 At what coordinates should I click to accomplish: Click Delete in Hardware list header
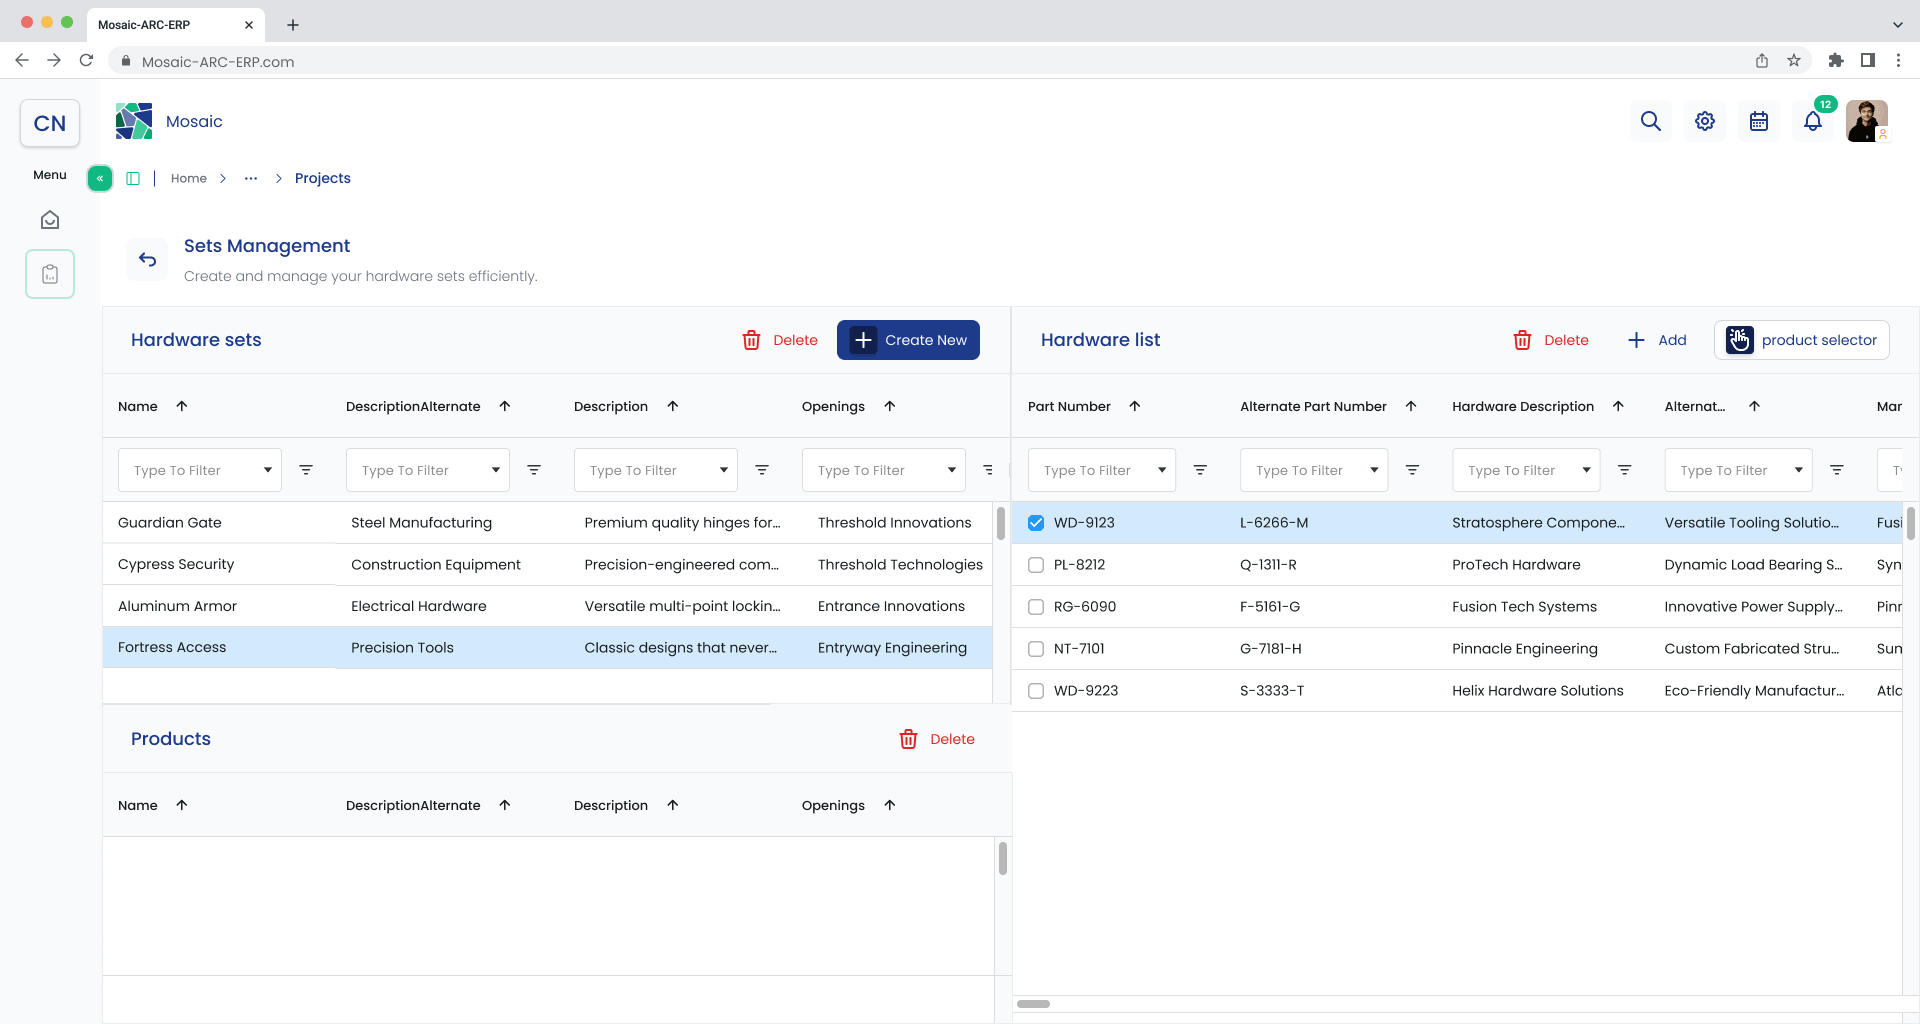click(1551, 340)
